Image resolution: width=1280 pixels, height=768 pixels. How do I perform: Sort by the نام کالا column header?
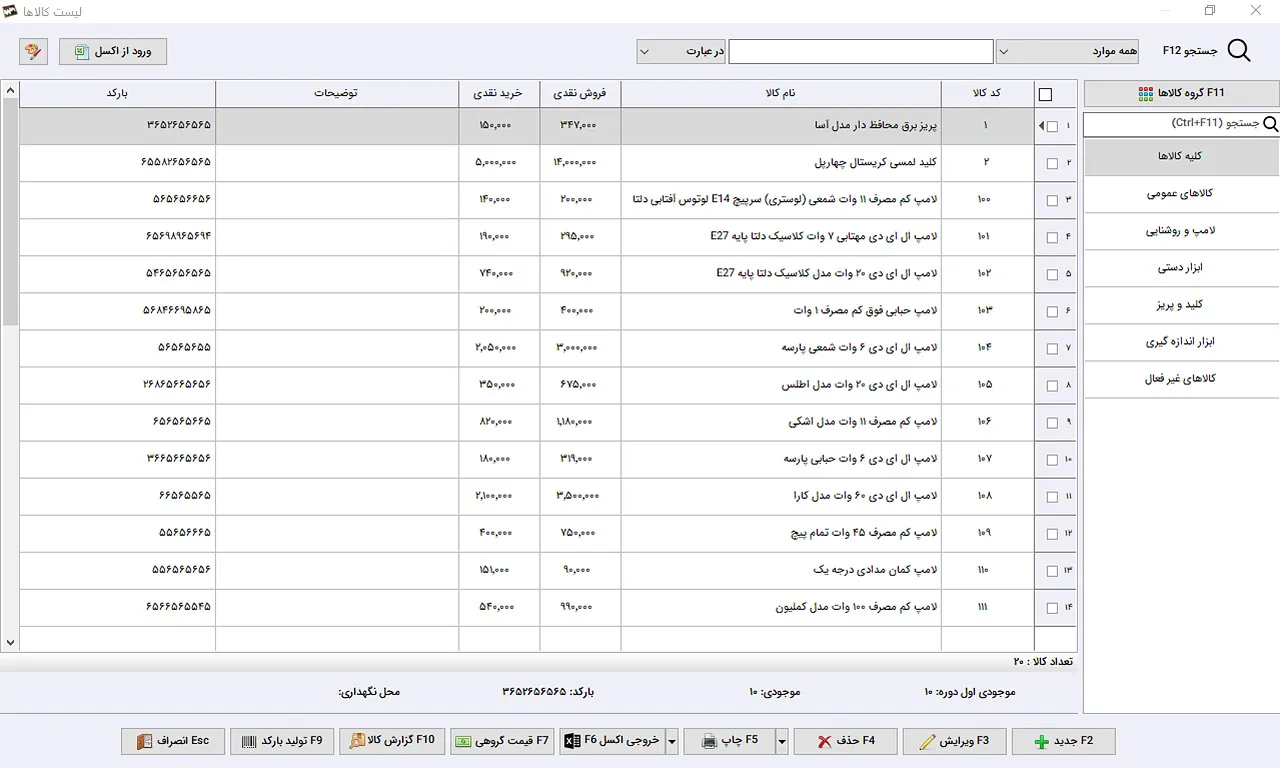pos(781,93)
